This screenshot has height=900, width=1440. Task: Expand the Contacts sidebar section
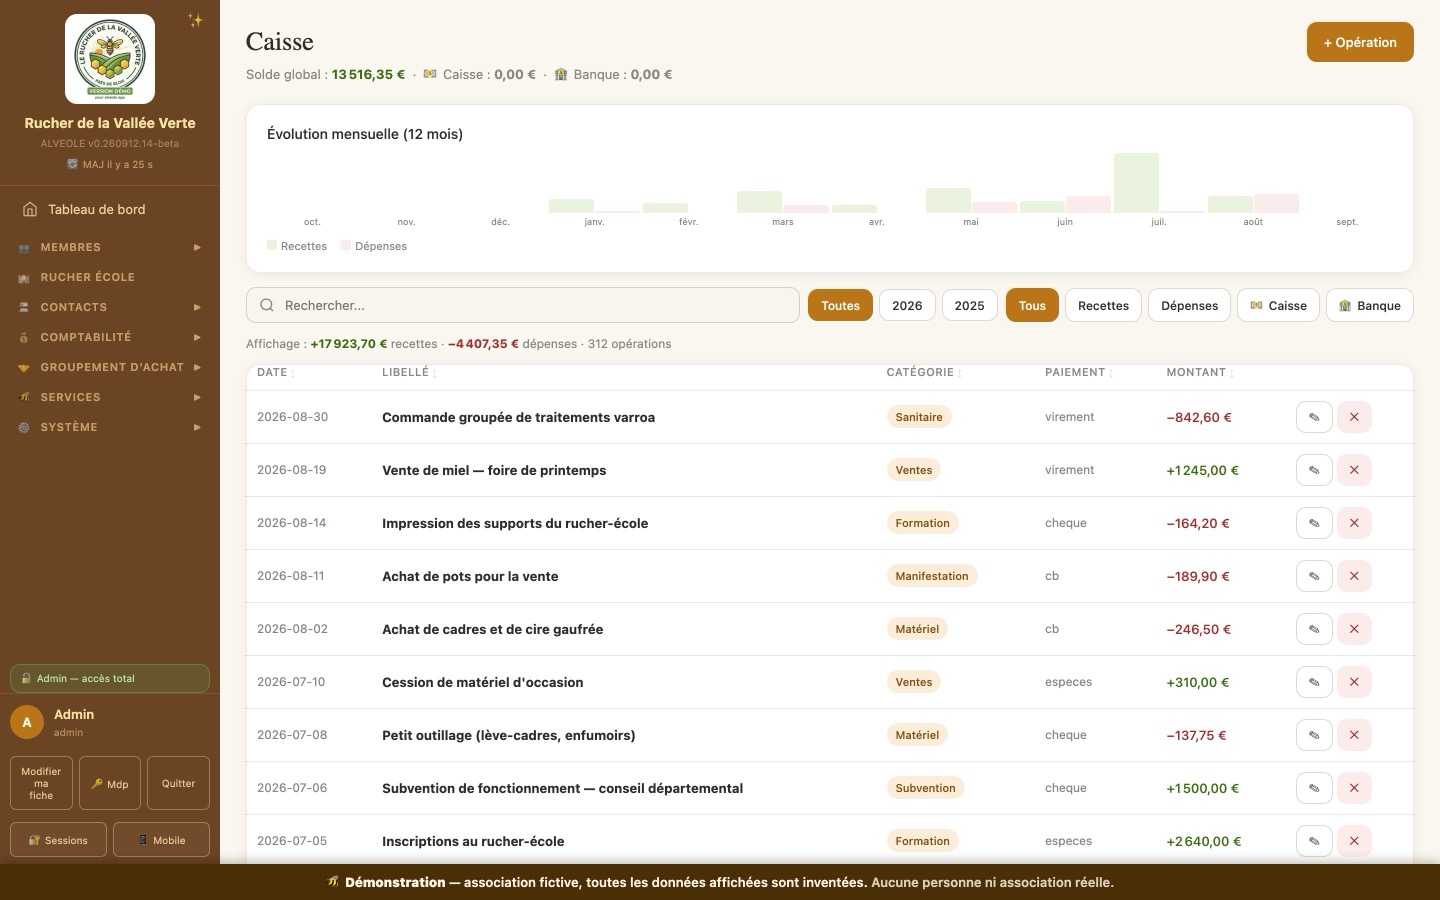(x=110, y=307)
